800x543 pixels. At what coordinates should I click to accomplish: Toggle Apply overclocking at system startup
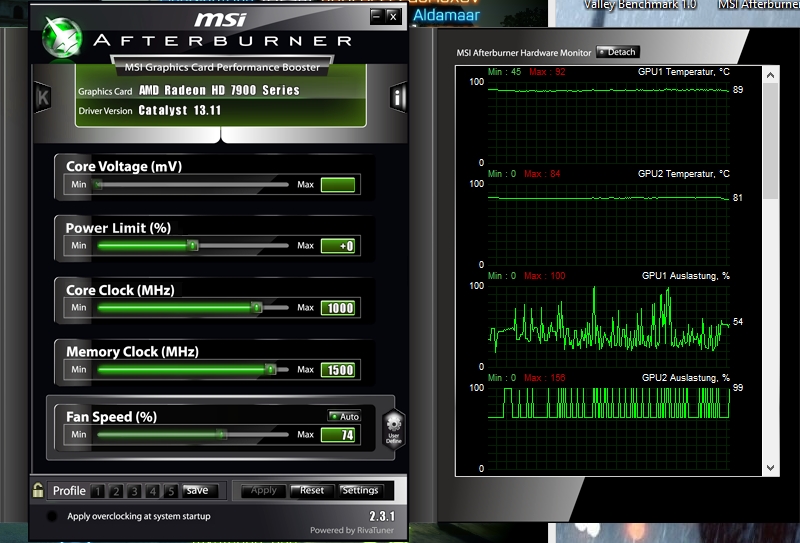52,516
